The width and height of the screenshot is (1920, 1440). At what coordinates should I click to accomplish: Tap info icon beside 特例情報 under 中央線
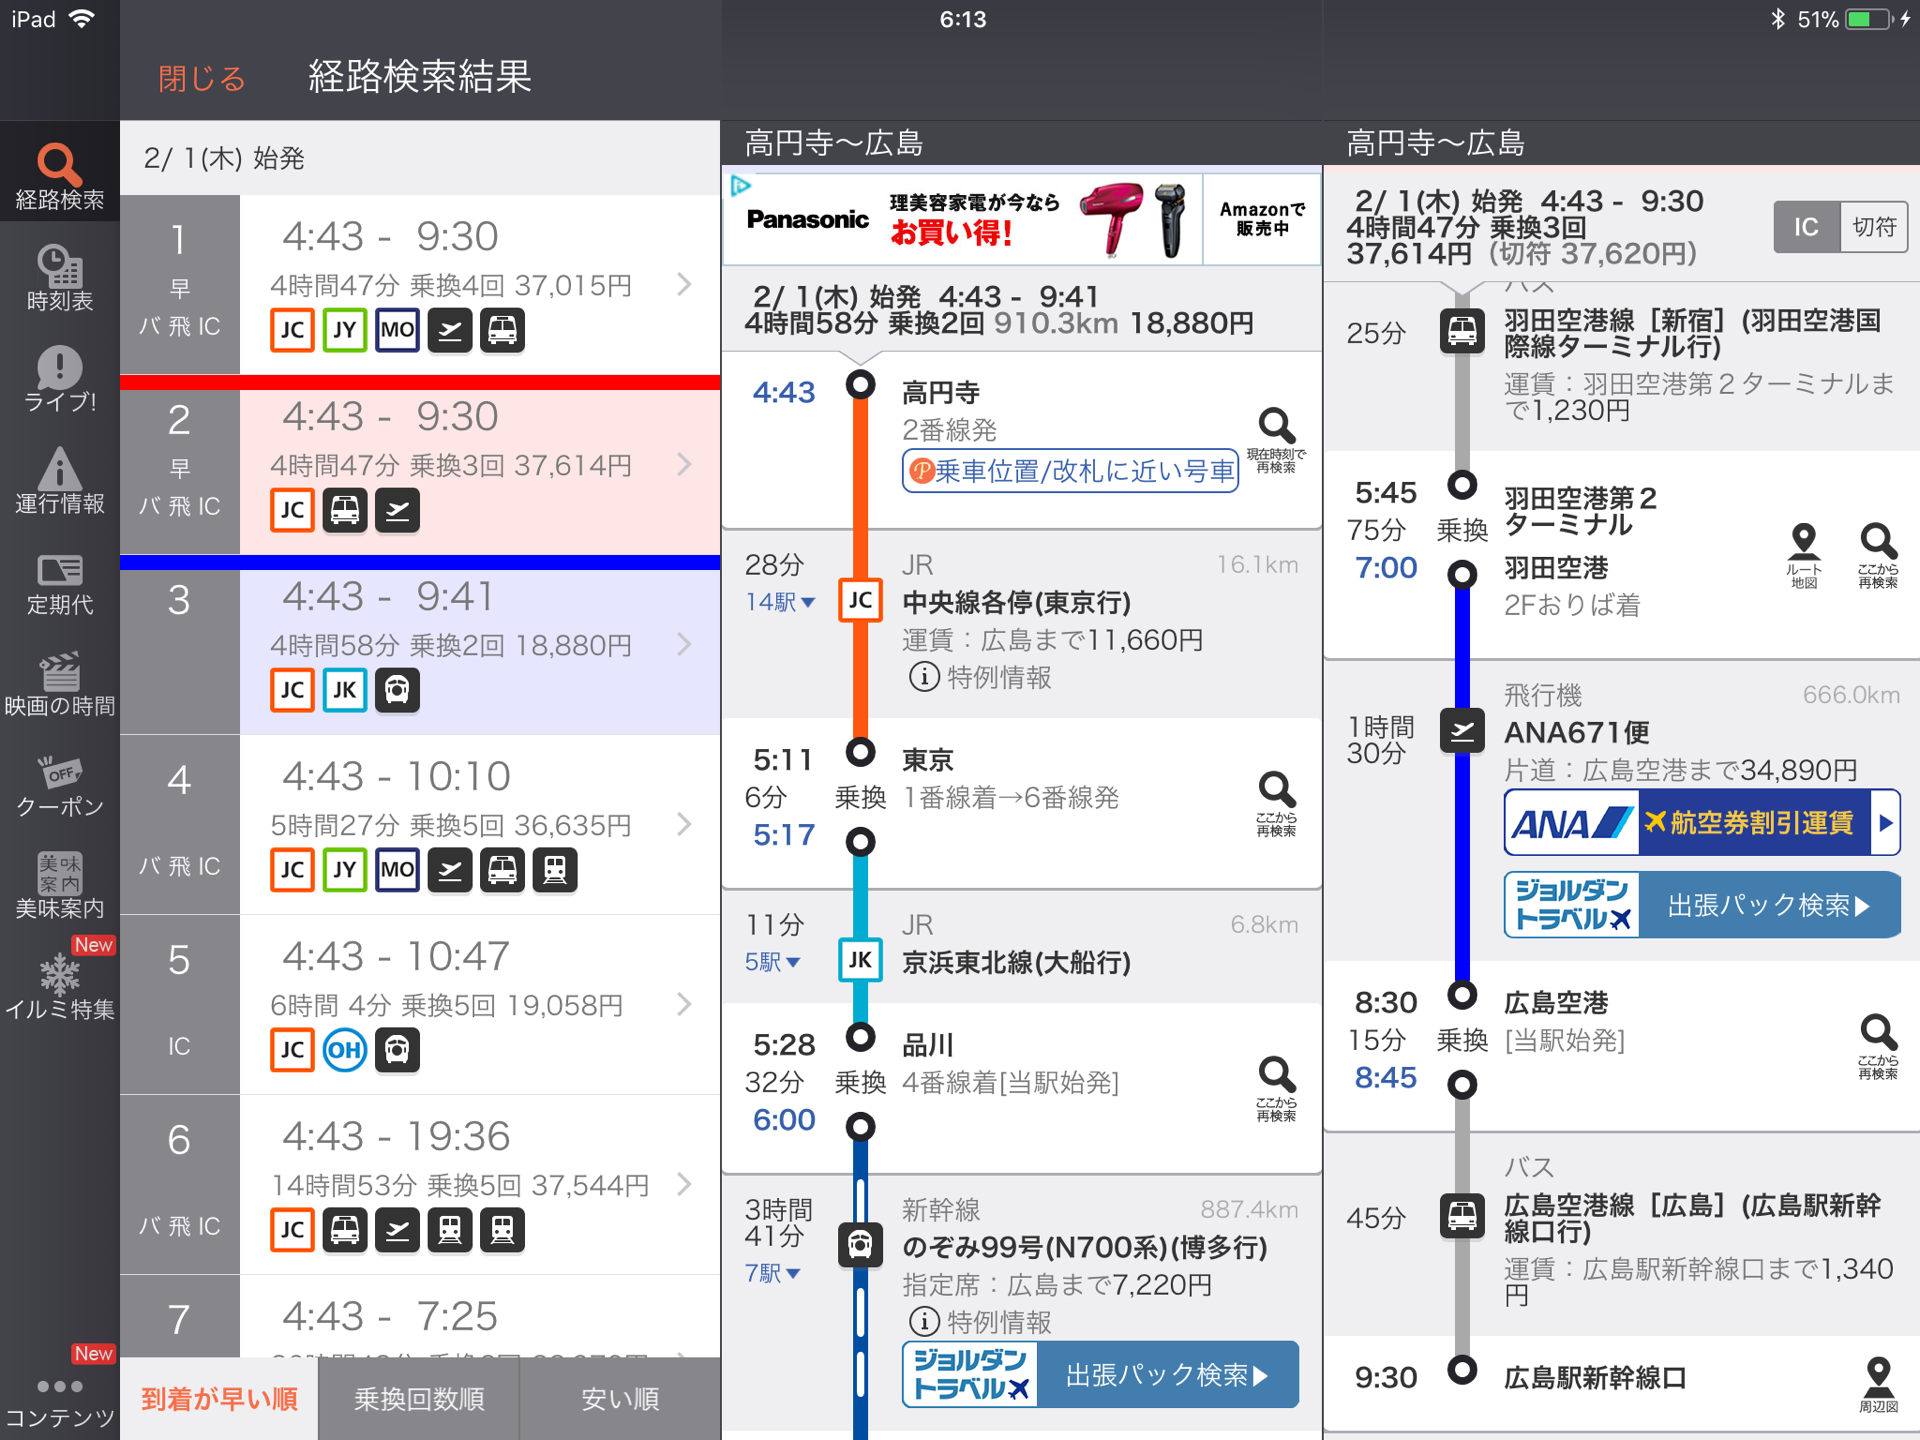tap(923, 677)
